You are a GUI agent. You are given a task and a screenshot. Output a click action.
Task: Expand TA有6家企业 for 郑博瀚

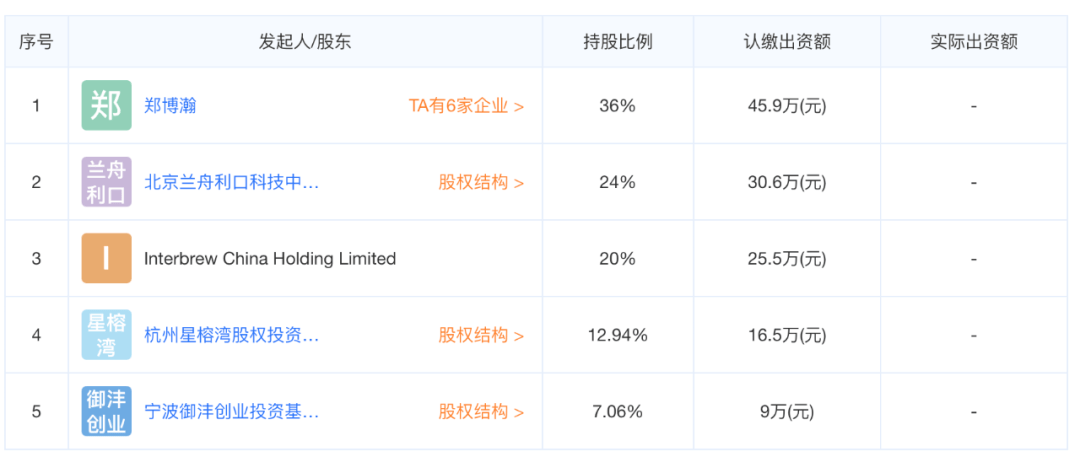coord(466,106)
